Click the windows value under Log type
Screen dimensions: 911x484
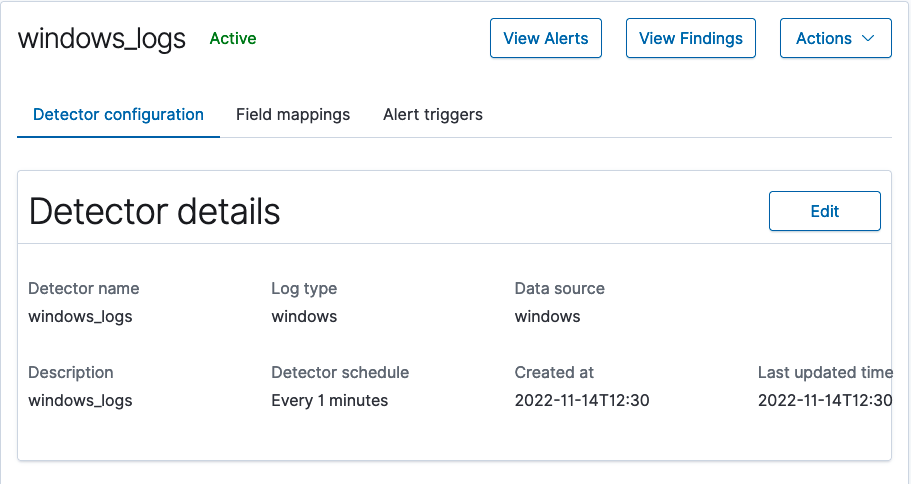coord(304,316)
